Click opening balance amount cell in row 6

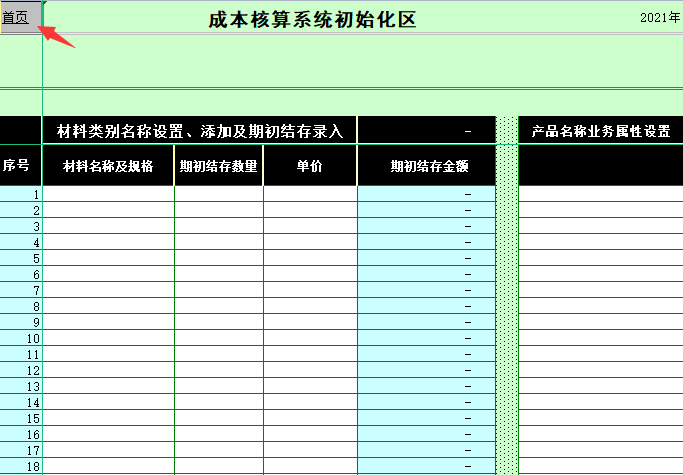[x=426, y=274]
